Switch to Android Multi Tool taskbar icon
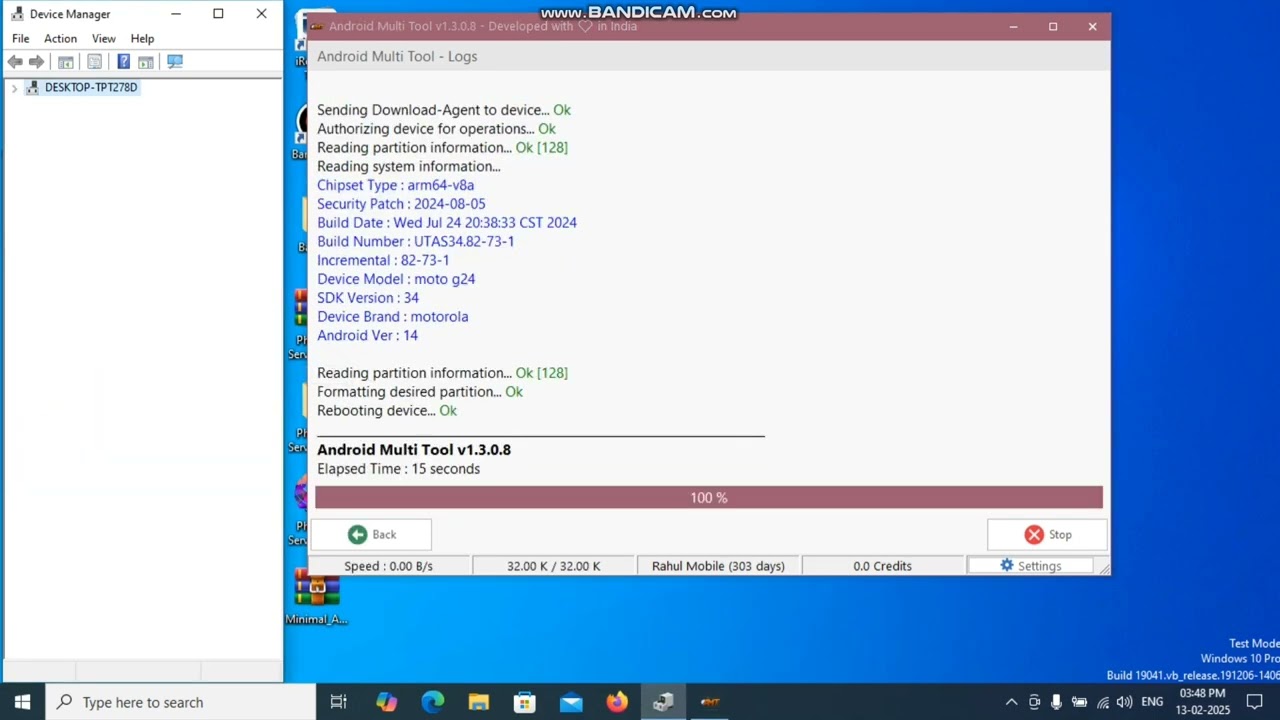 pos(710,702)
